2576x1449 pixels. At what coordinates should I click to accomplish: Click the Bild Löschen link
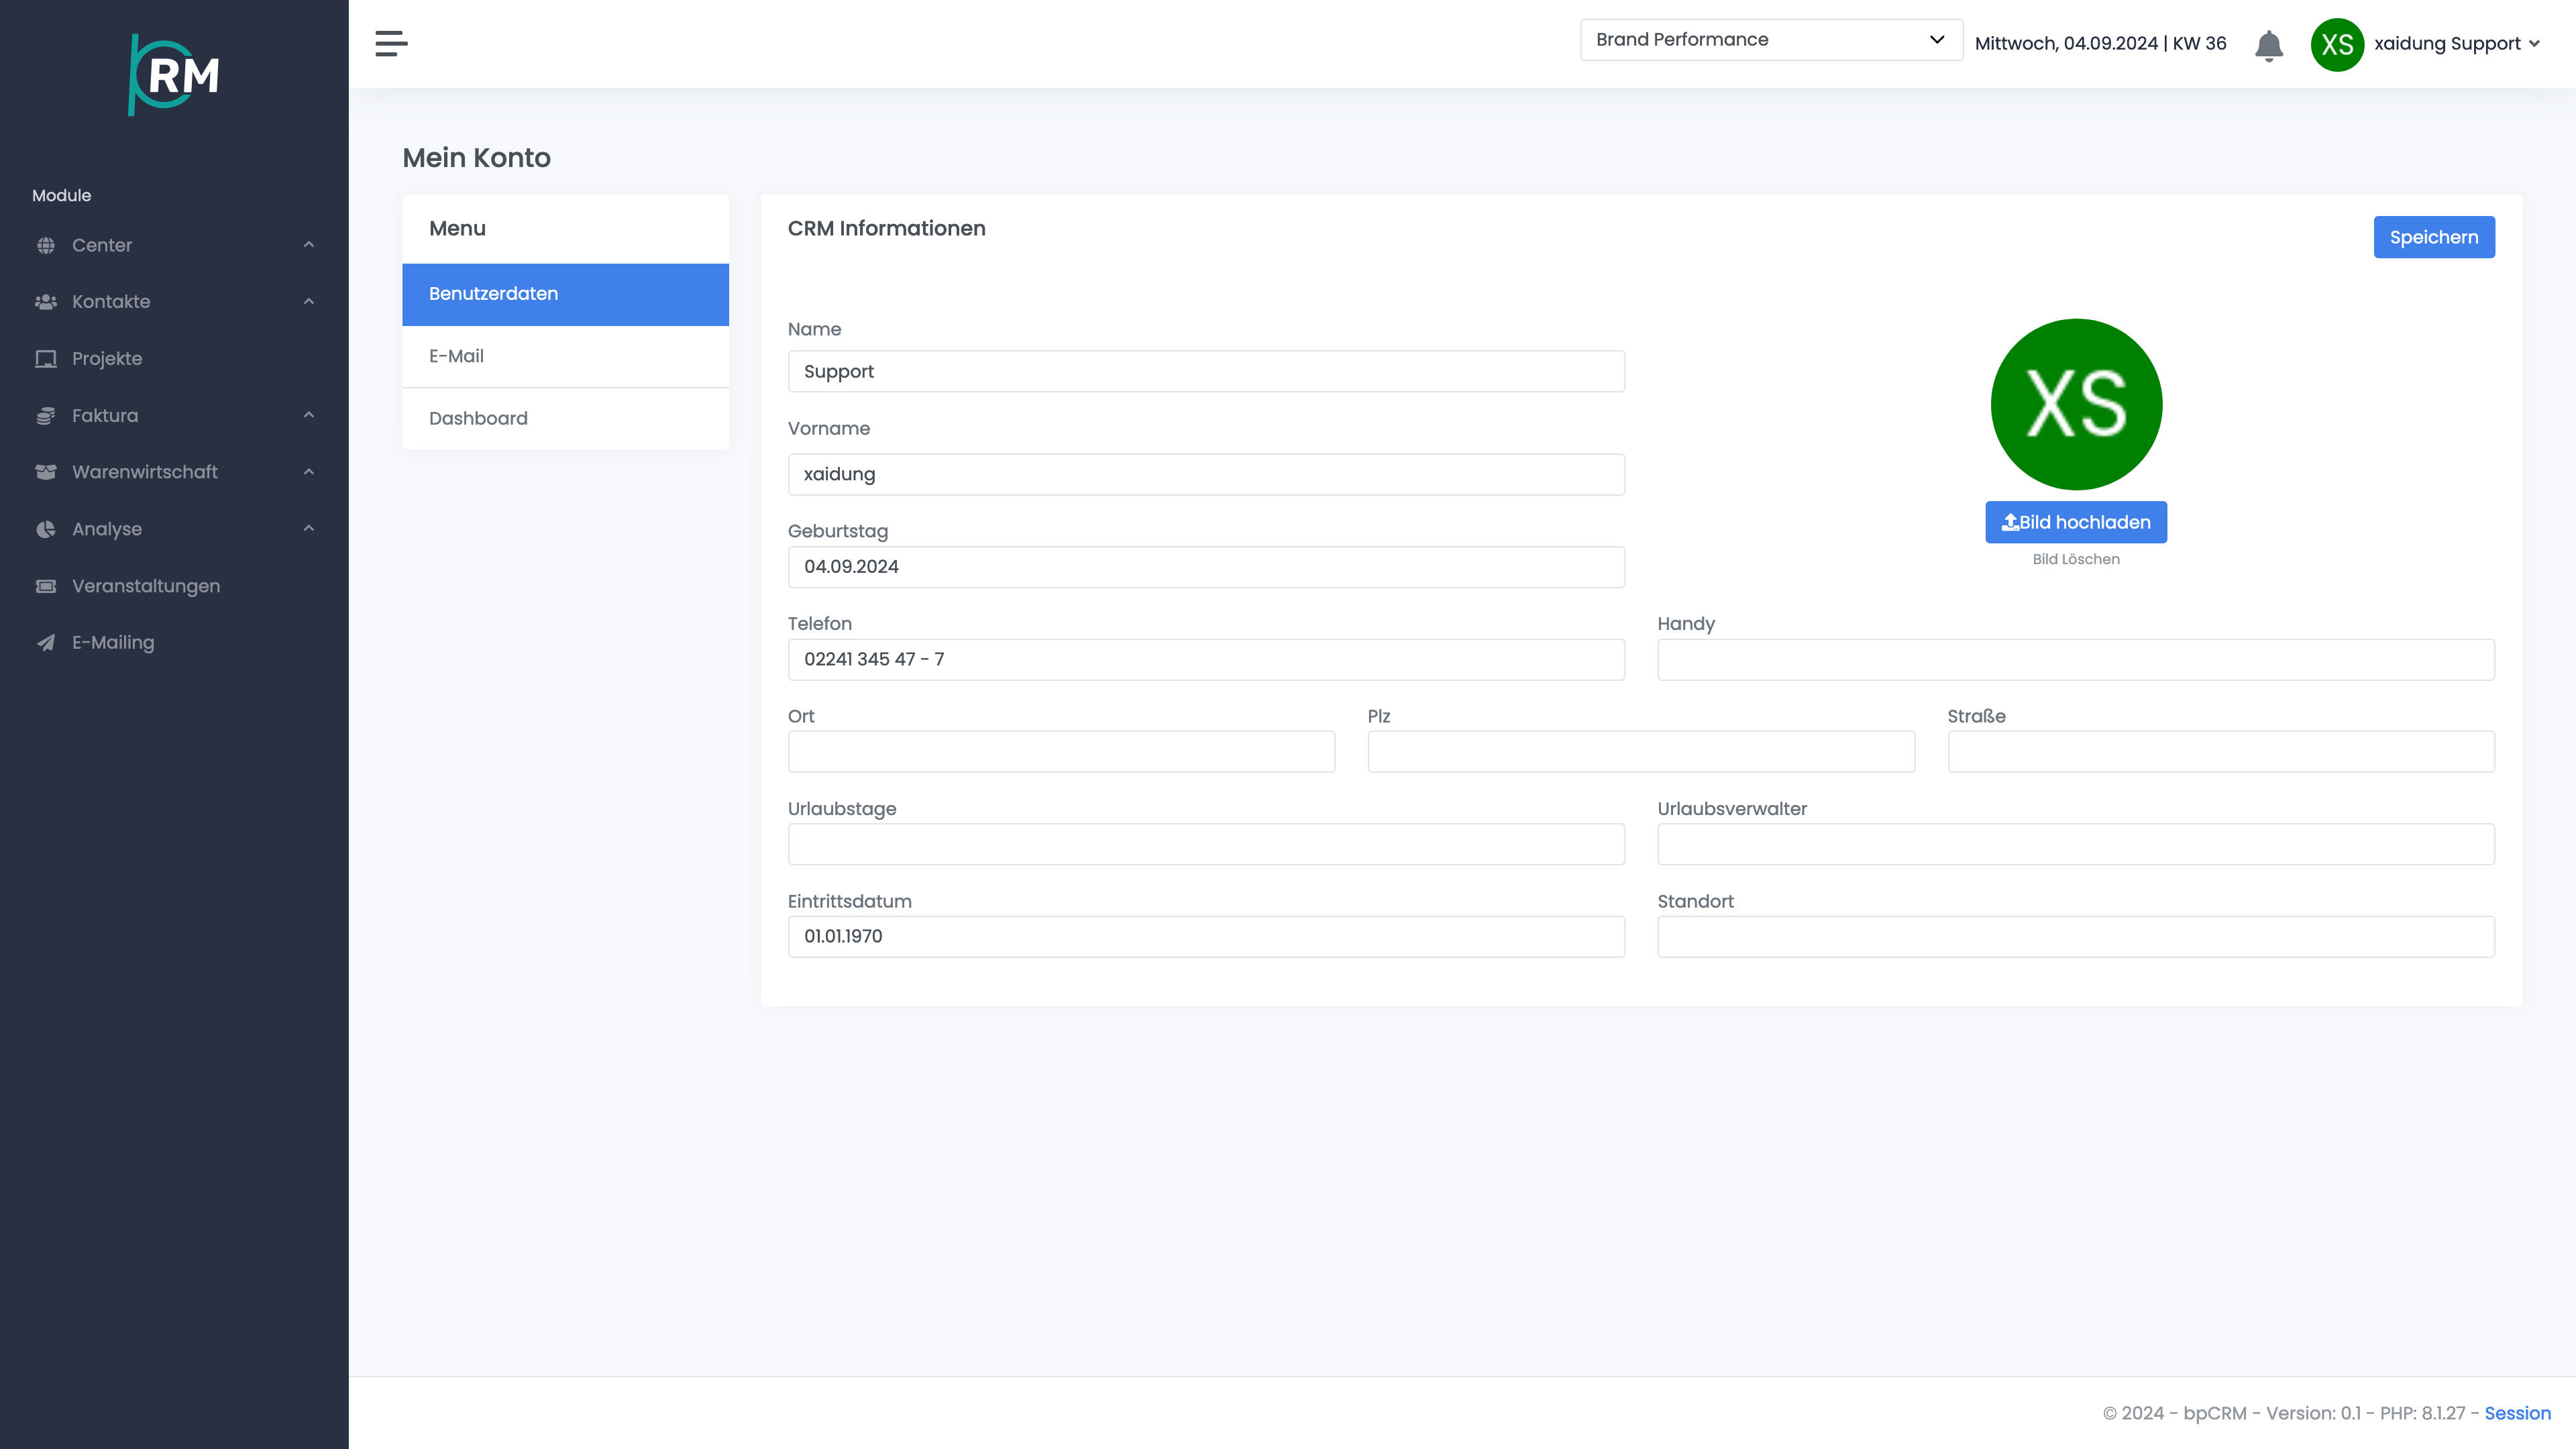pyautogui.click(x=2076, y=559)
